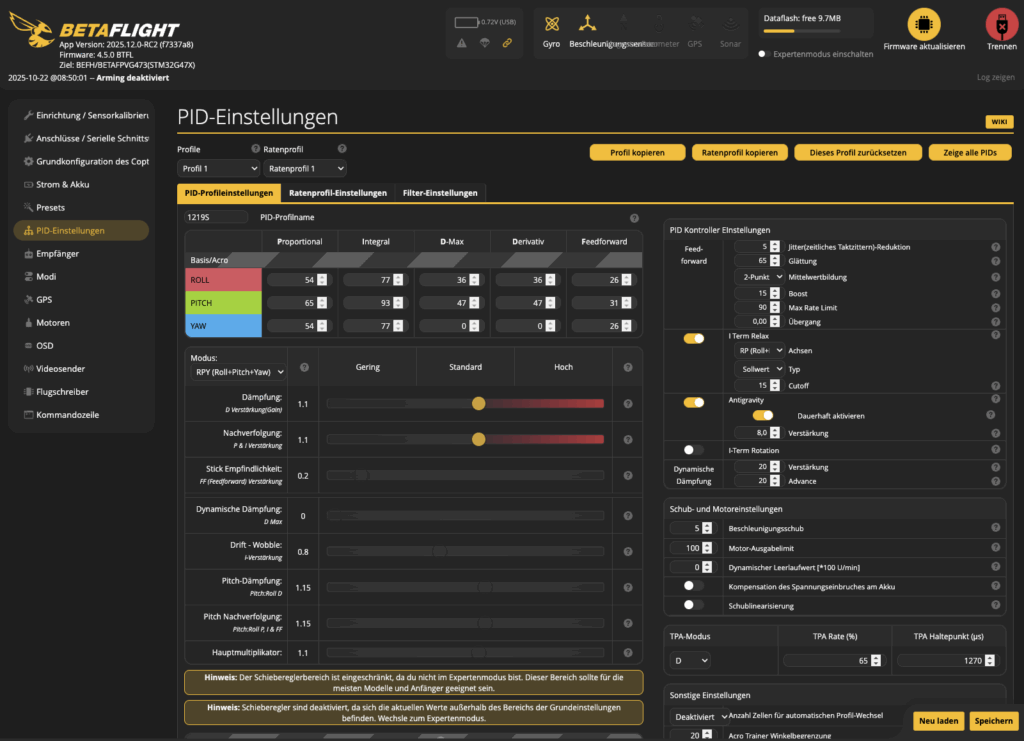Switch to the Filter-Einstellungen tab
Screen dimensions: 1024x741
coord(440,193)
